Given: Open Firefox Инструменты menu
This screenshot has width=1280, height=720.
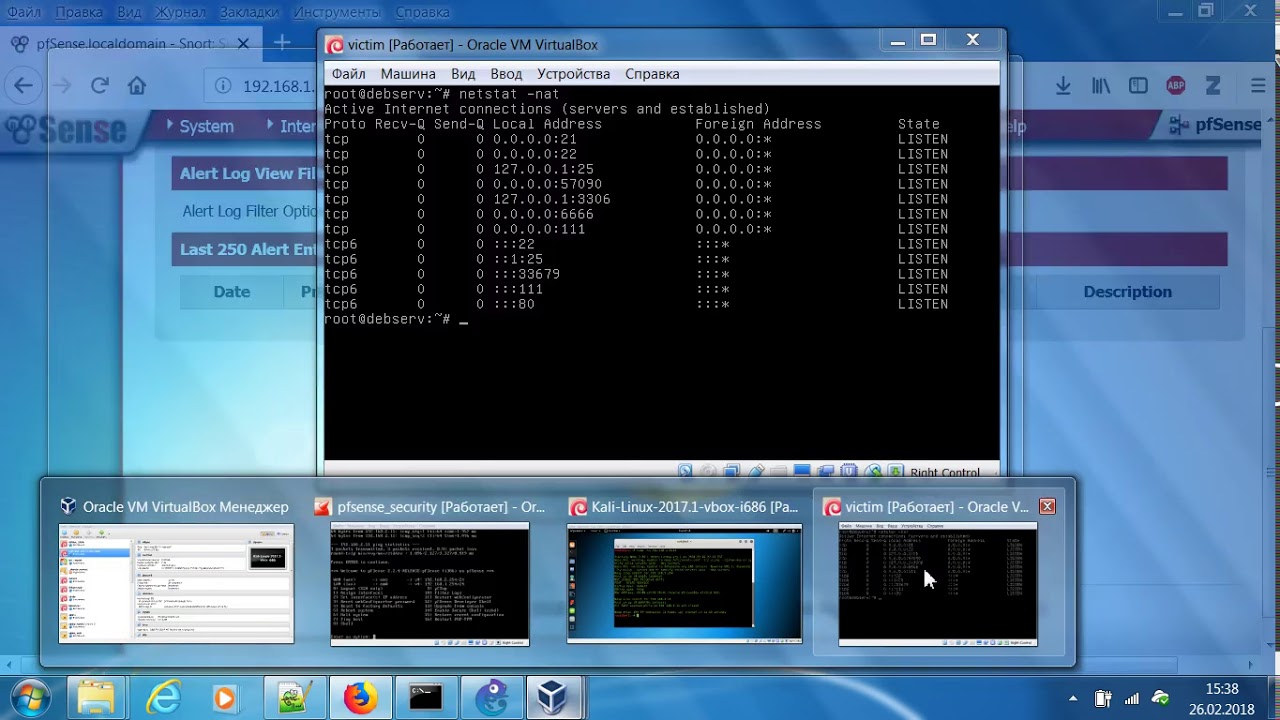Looking at the screenshot, I should coord(337,13).
